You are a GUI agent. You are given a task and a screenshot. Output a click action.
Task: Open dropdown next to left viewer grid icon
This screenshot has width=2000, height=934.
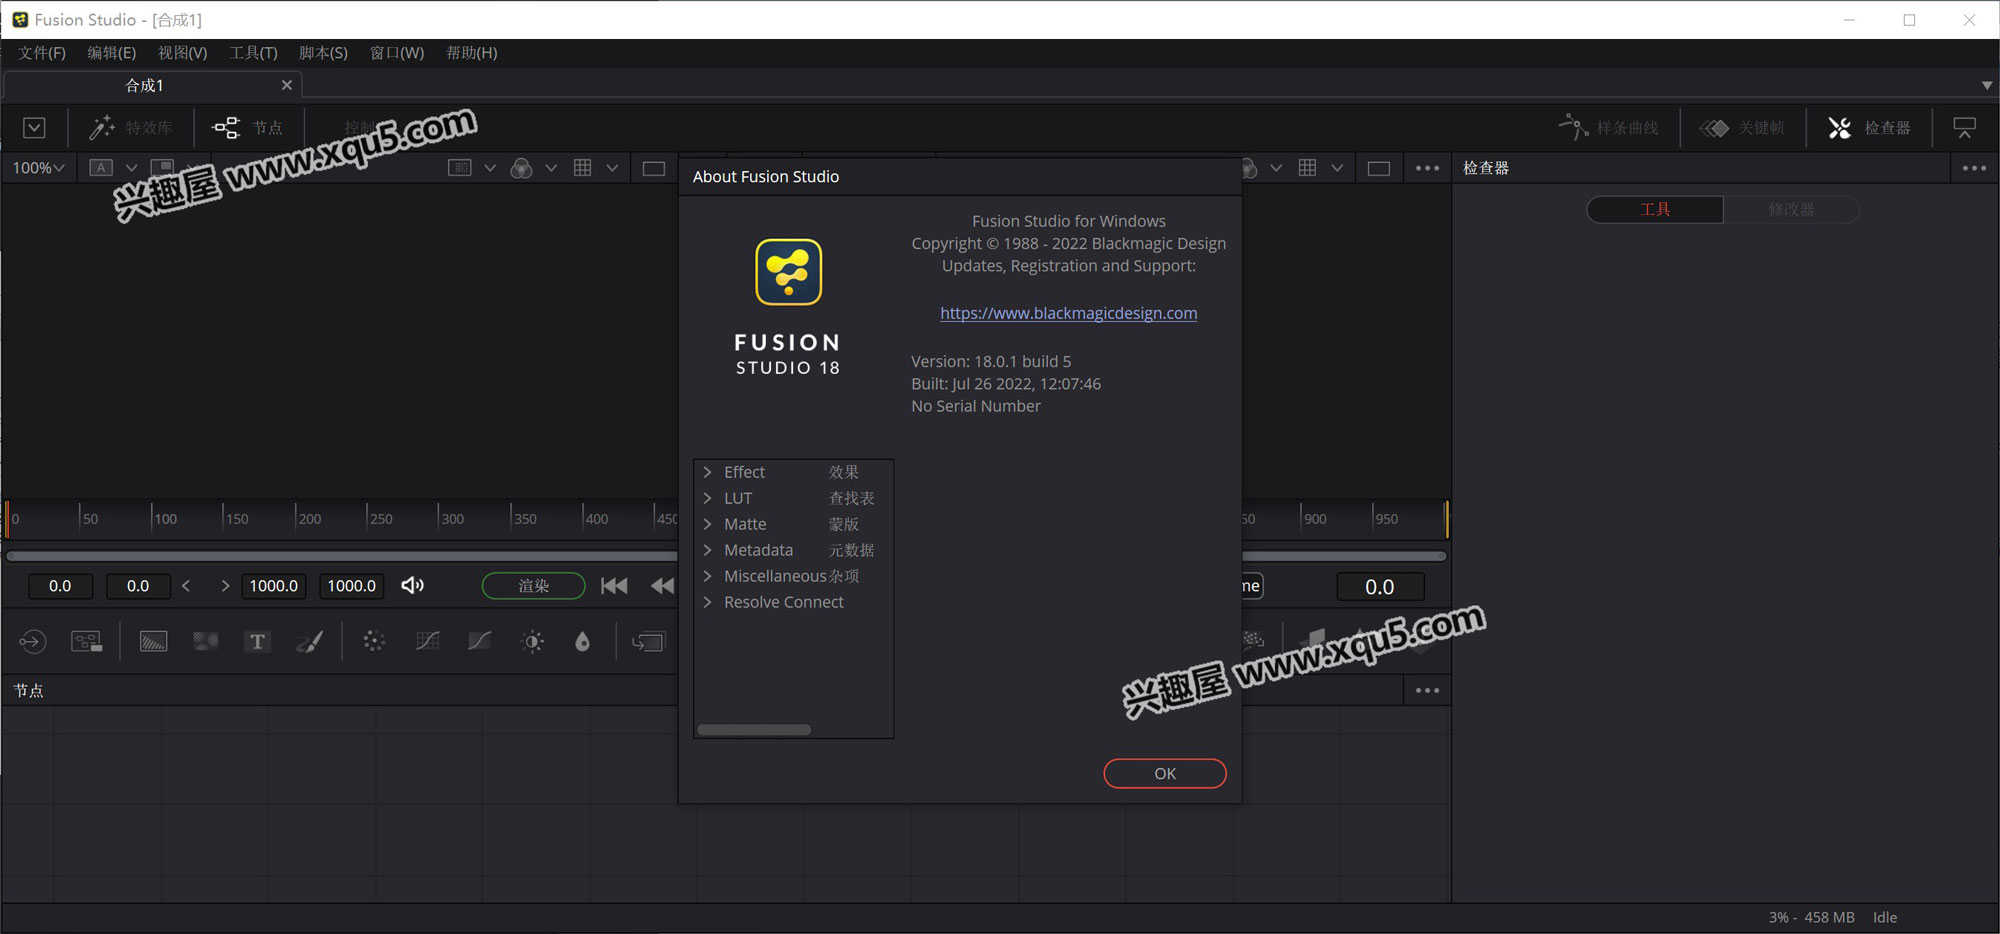click(612, 168)
